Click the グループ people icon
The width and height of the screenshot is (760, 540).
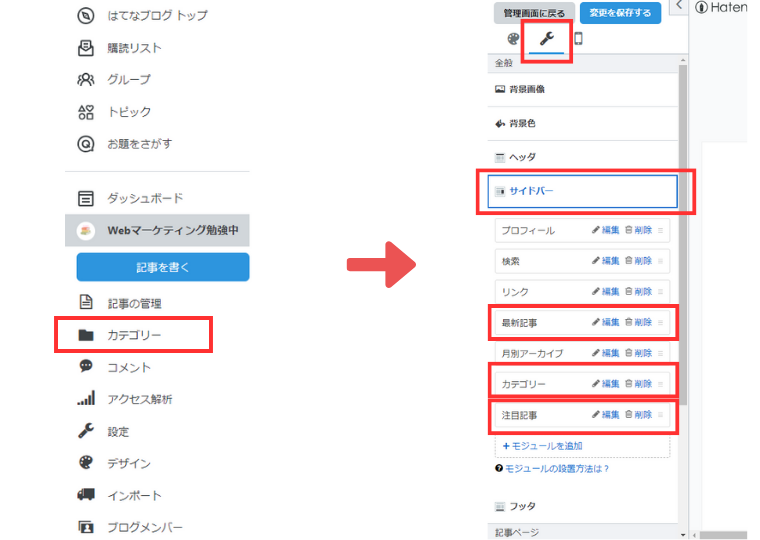[x=86, y=79]
